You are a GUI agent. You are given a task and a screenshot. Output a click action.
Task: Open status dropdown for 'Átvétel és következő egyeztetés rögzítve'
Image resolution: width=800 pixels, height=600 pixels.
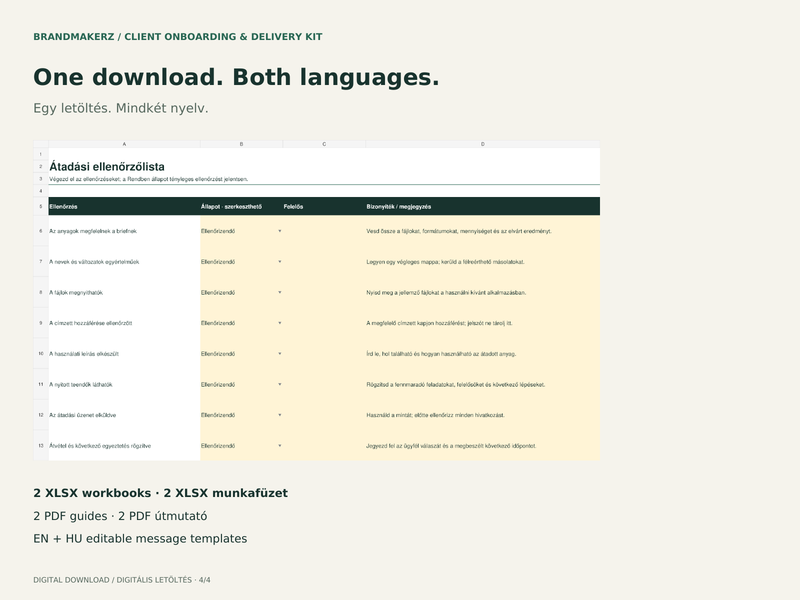(280, 445)
